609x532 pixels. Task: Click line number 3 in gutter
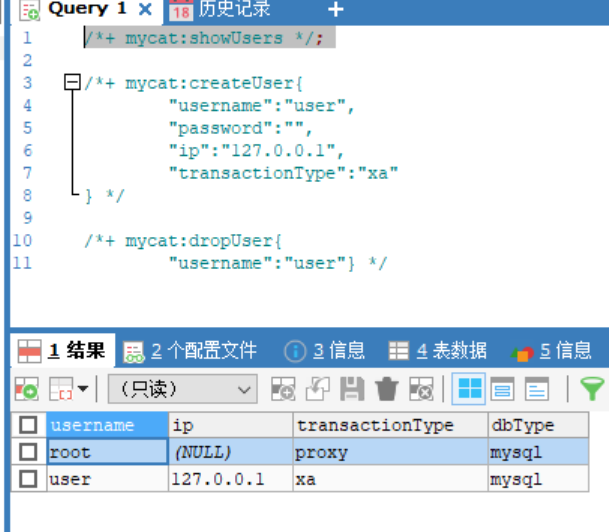click(27, 83)
